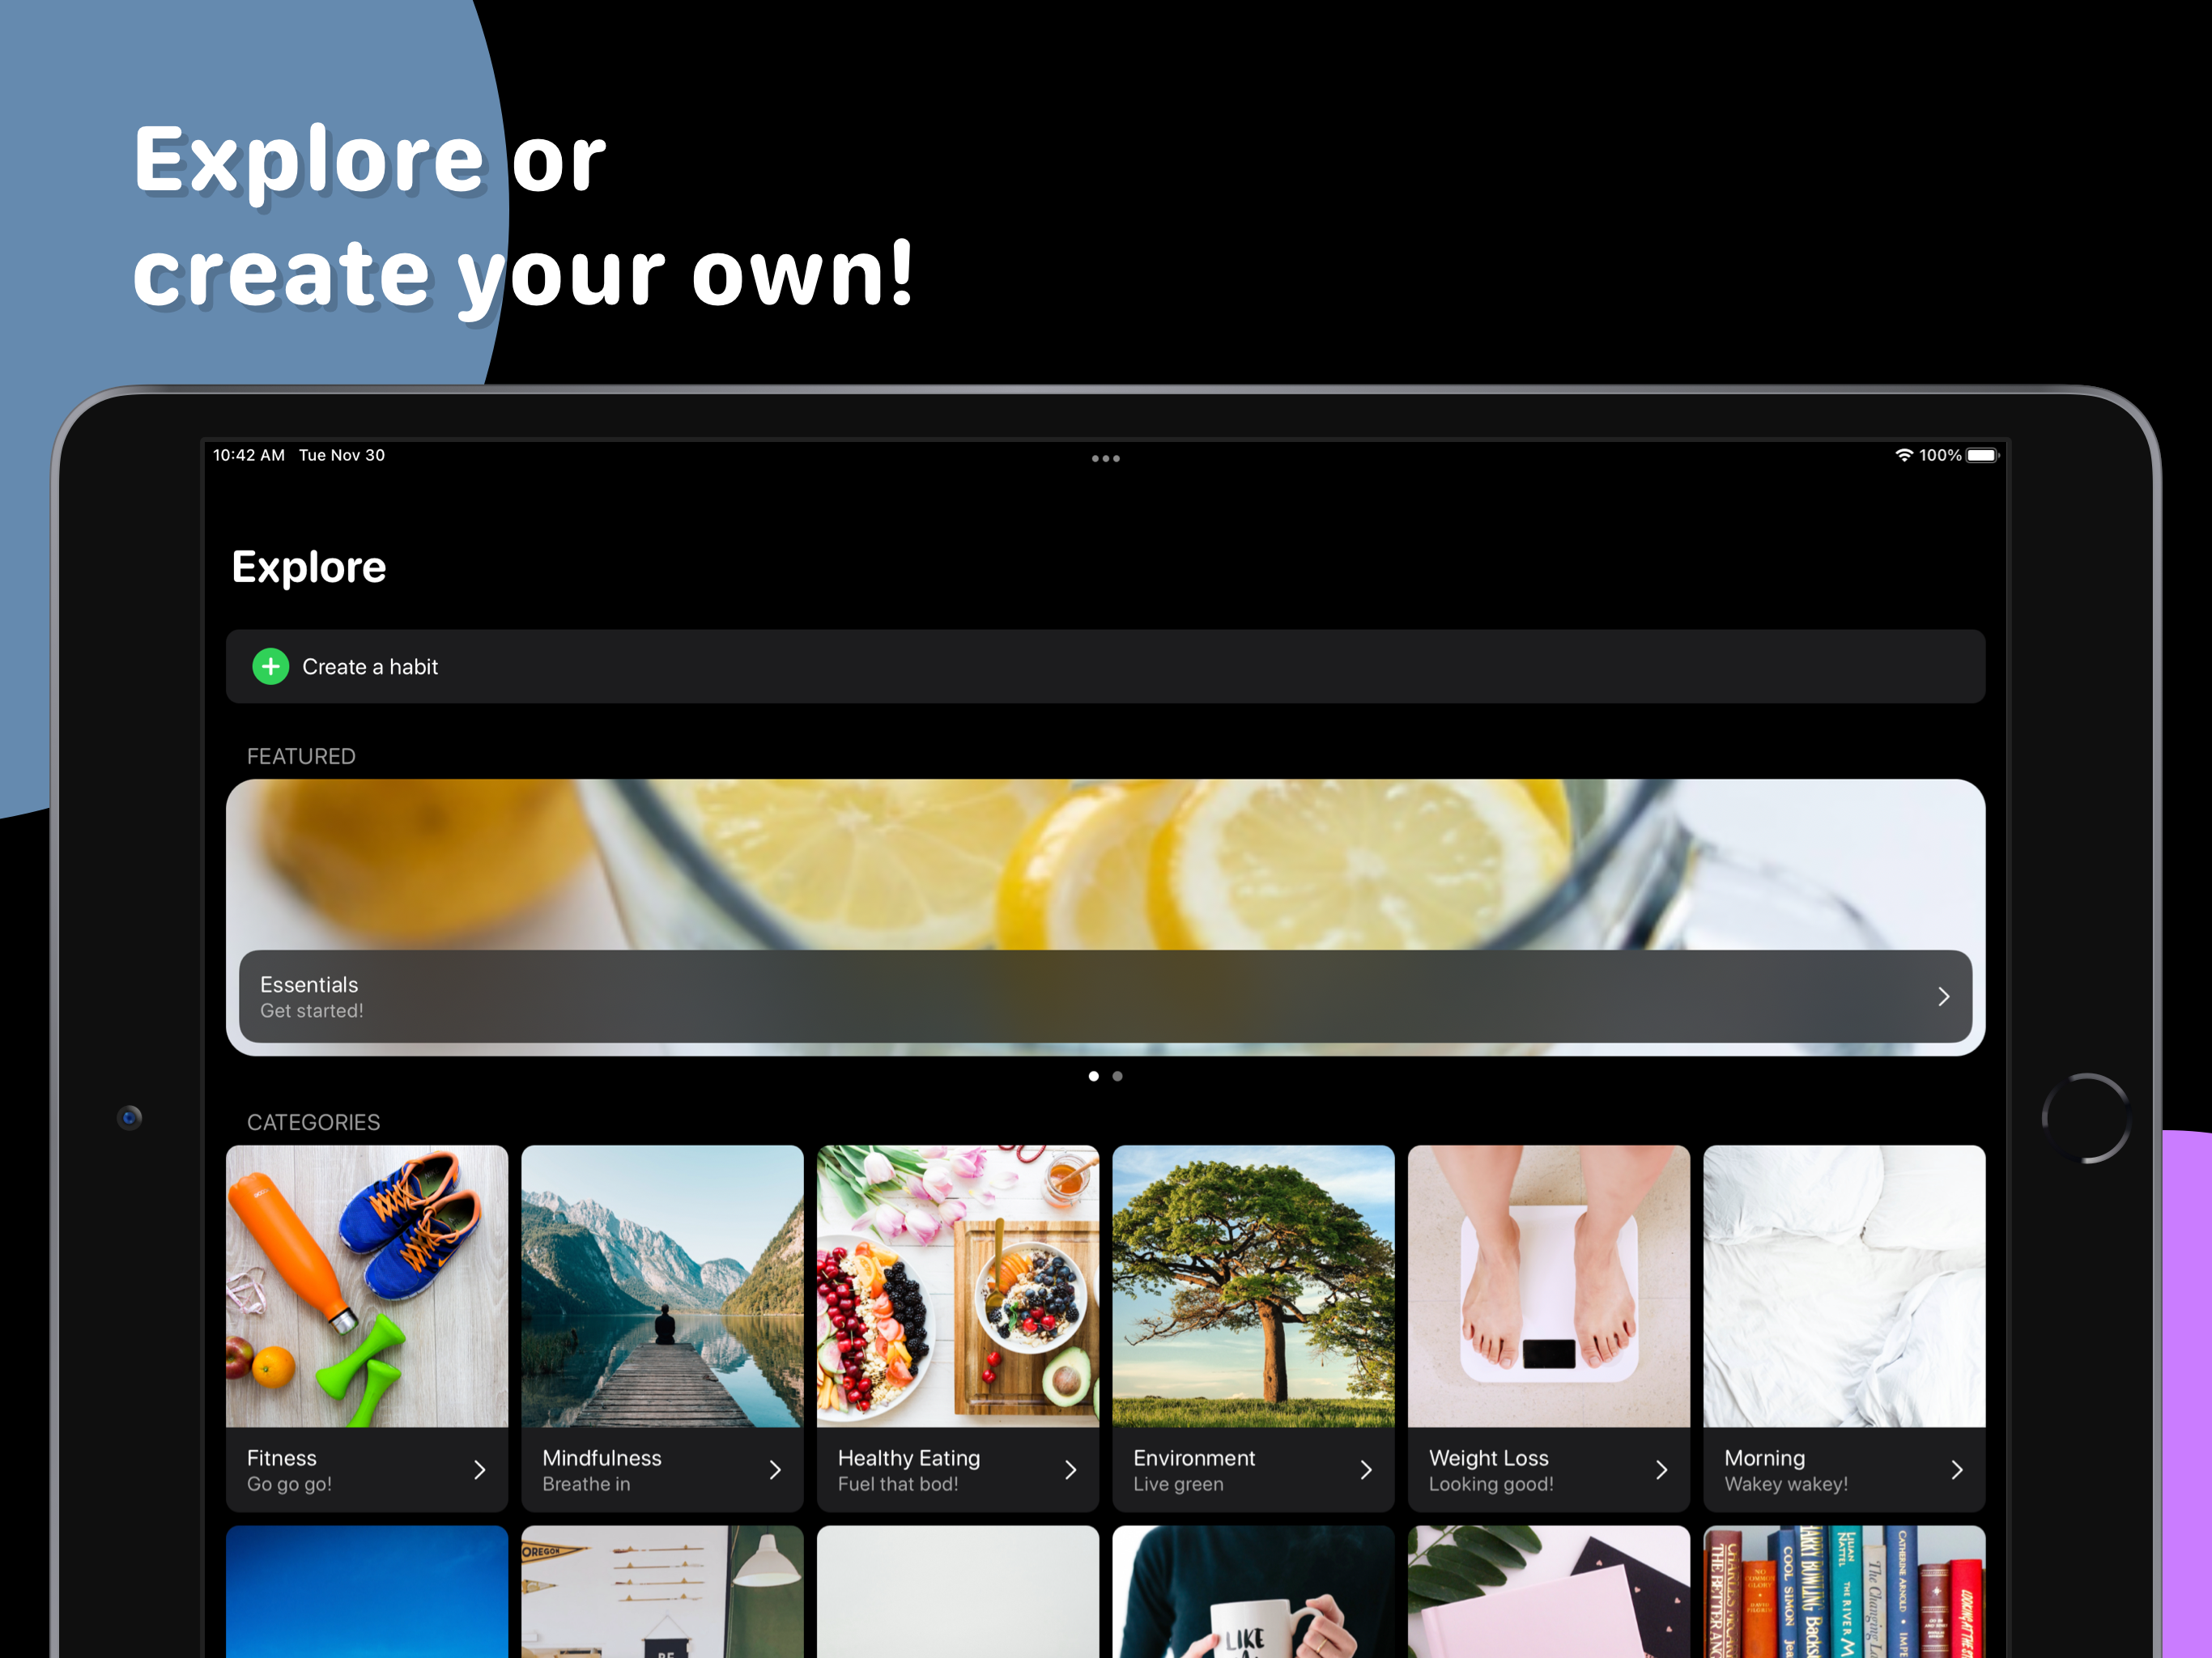Click the Featured banner Get started link
This screenshot has height=1658, width=2212.
tap(1106, 994)
